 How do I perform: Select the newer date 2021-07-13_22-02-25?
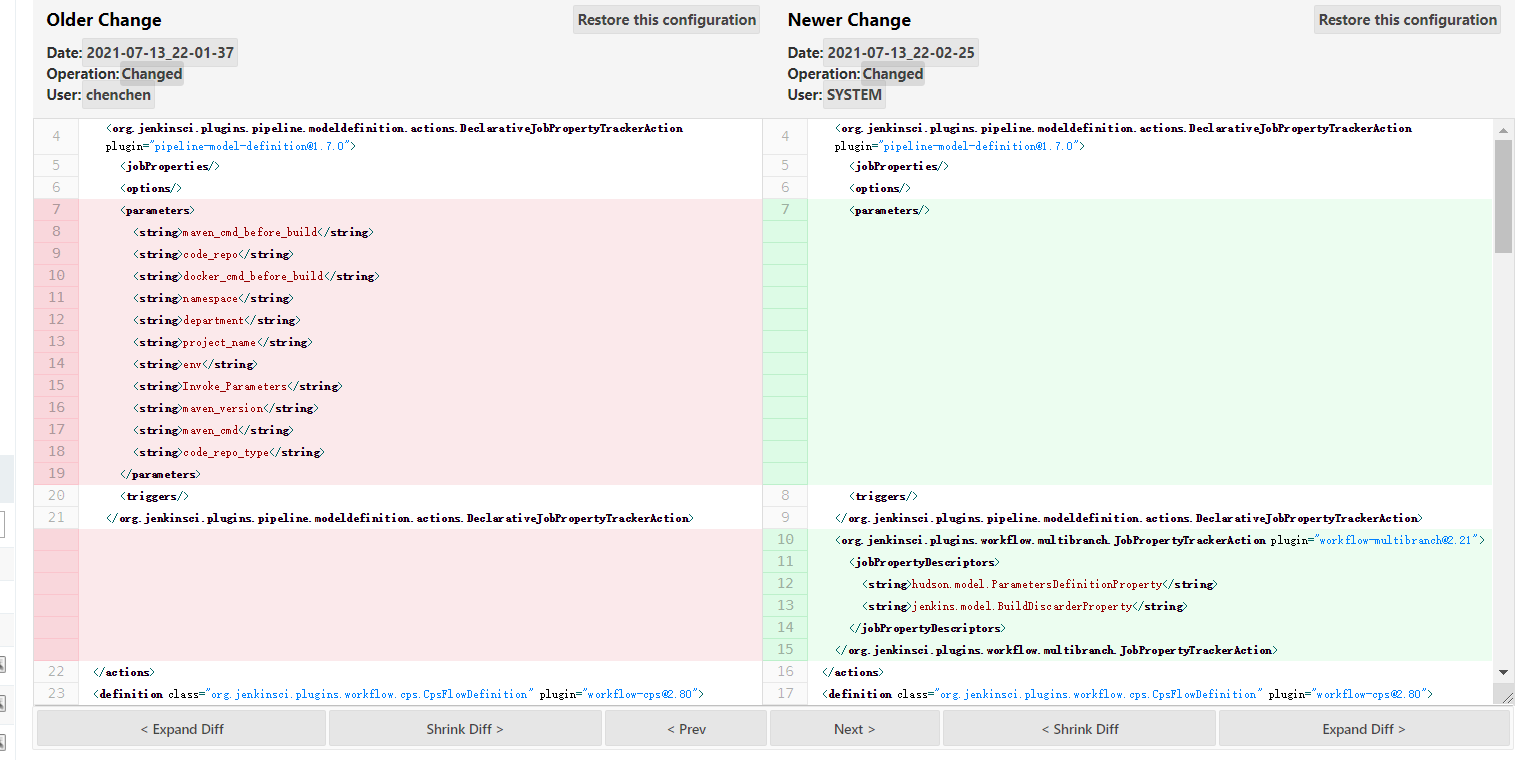point(900,53)
